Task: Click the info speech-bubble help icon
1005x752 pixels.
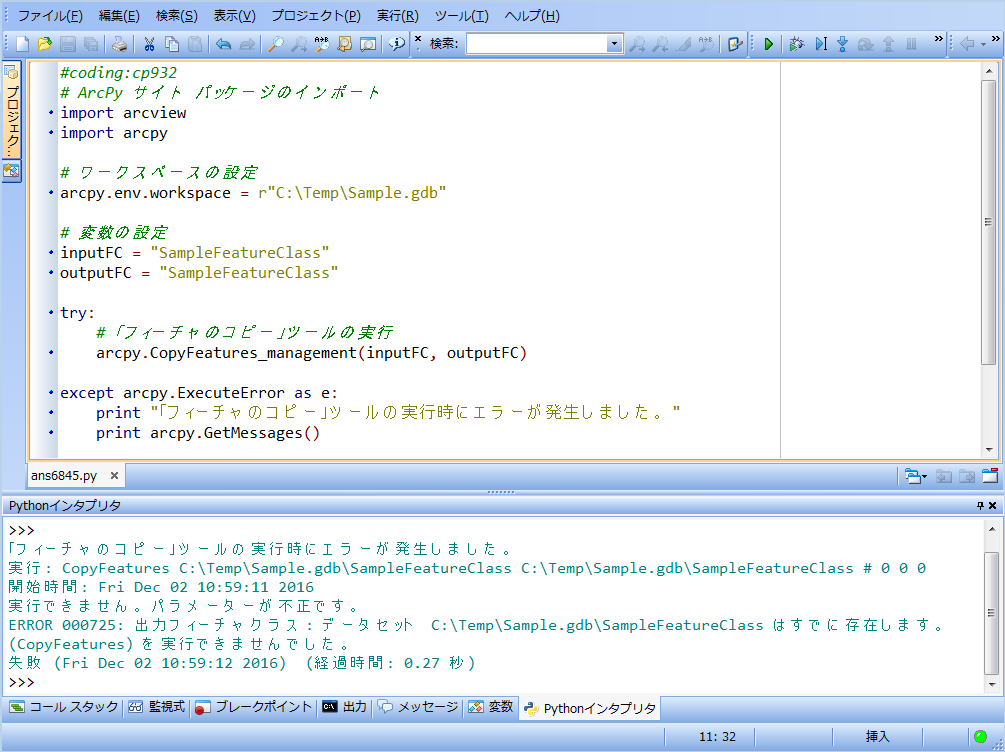Action: click(397, 44)
